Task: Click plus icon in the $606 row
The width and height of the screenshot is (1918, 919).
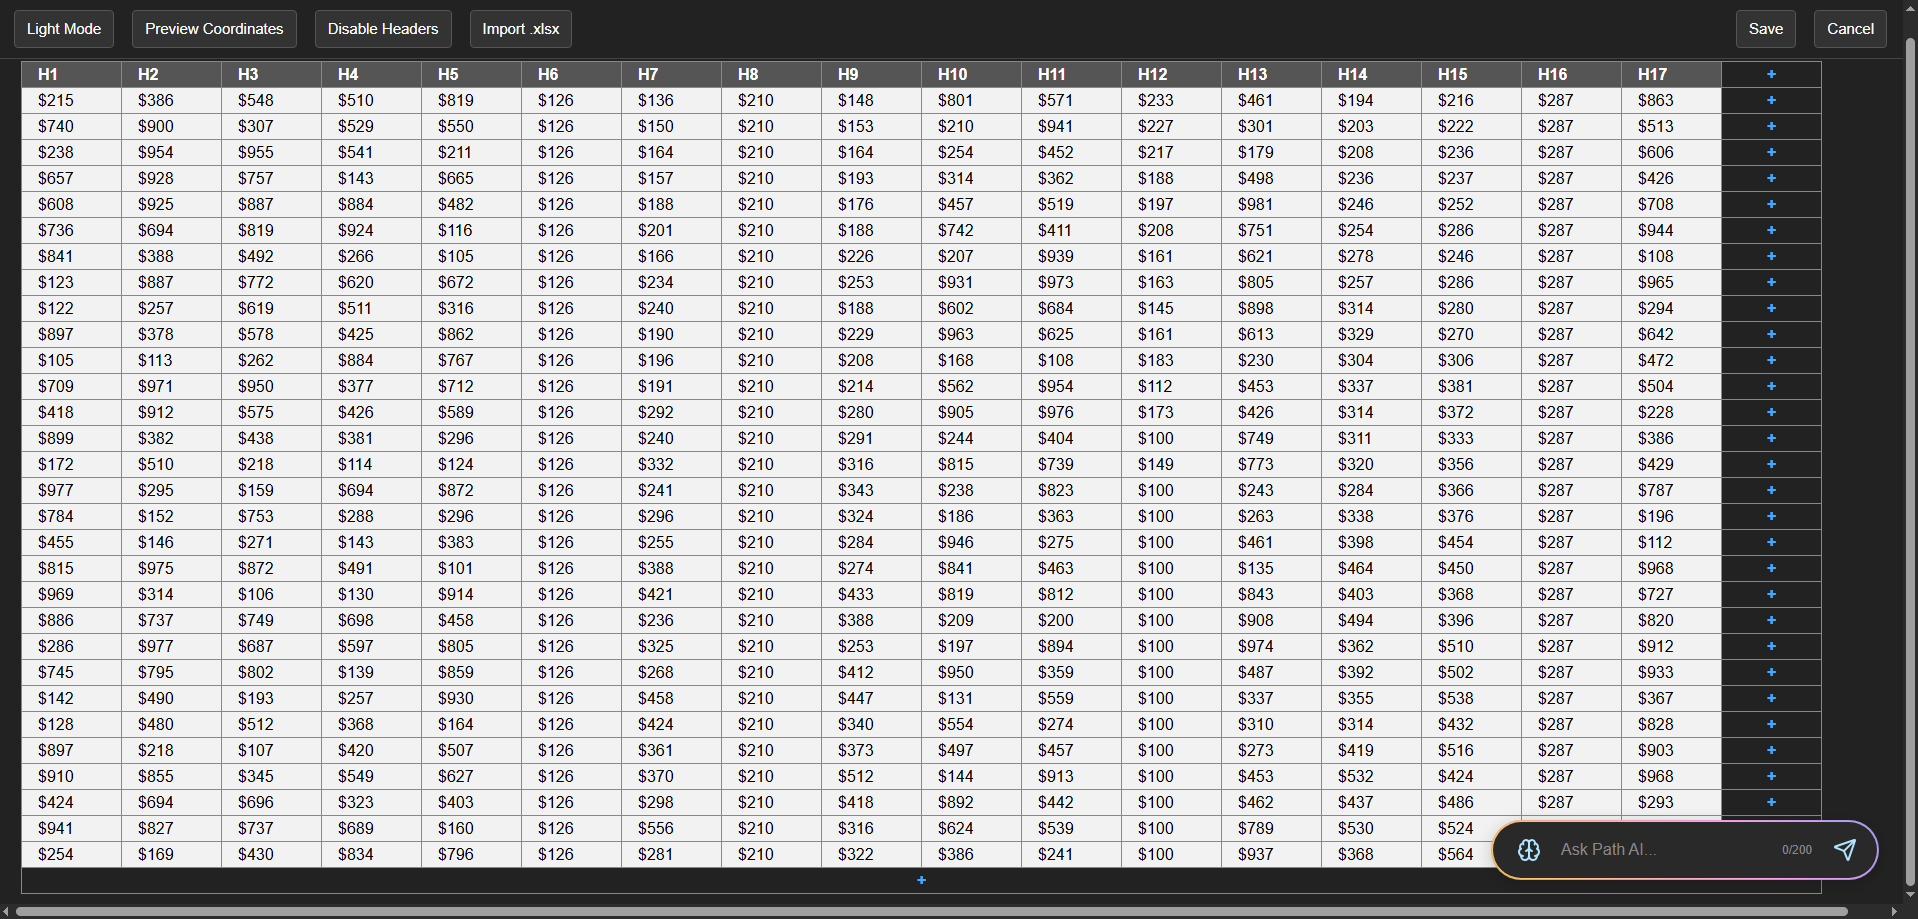Action: (1771, 152)
